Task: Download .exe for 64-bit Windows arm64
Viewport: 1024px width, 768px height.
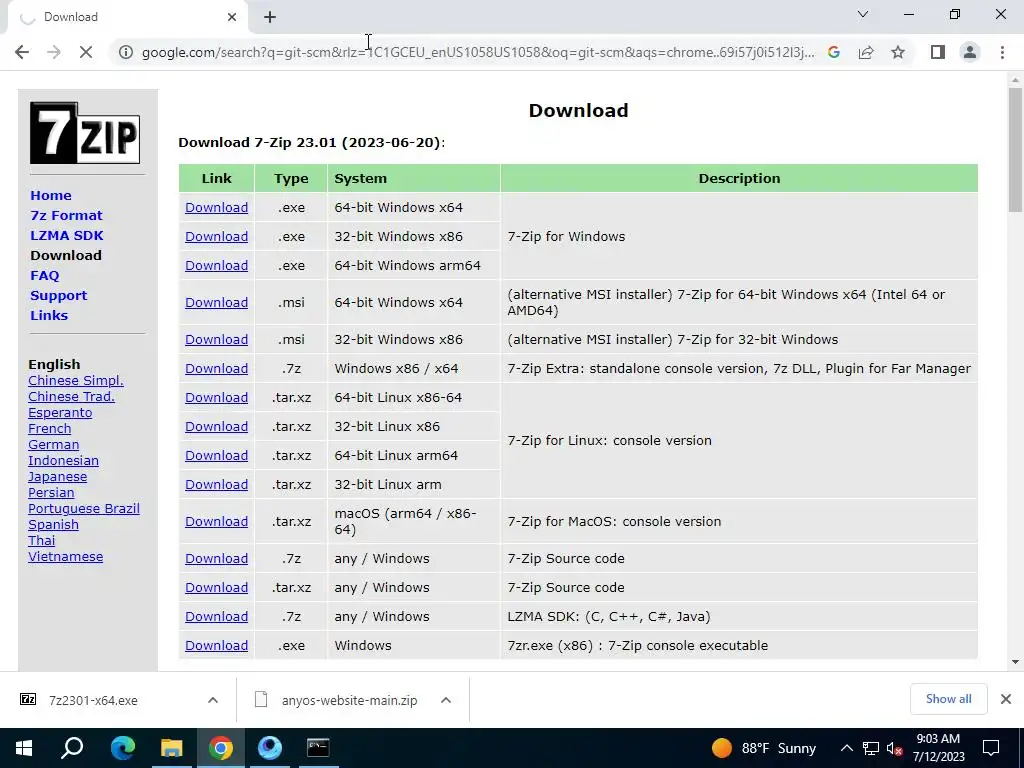Action: point(216,265)
